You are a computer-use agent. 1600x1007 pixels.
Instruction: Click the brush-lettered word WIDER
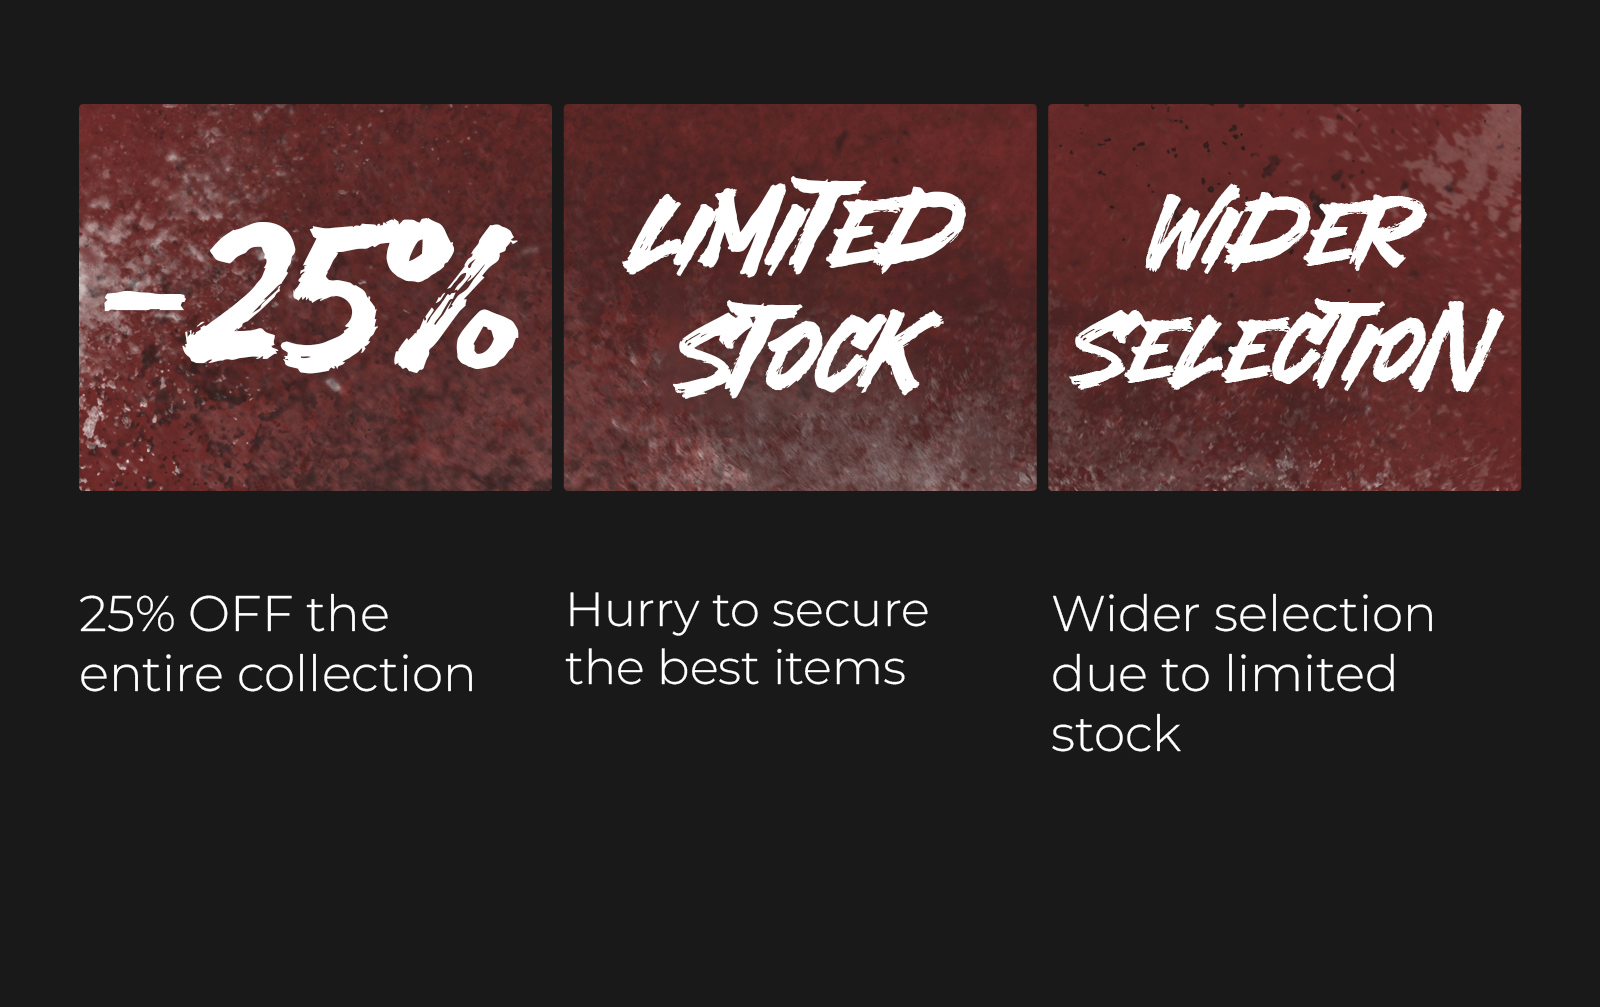1284,230
